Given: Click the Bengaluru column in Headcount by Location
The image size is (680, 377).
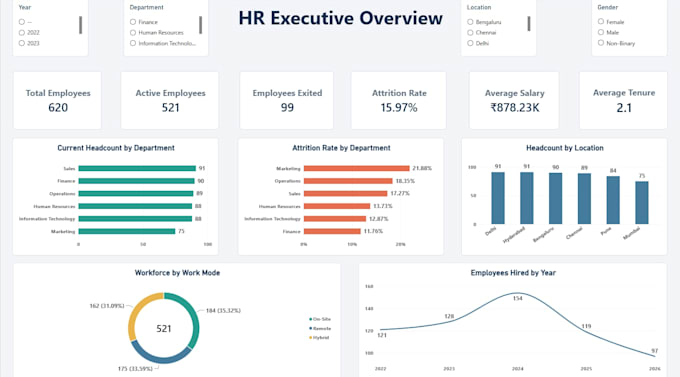Looking at the screenshot, I should 556,199.
